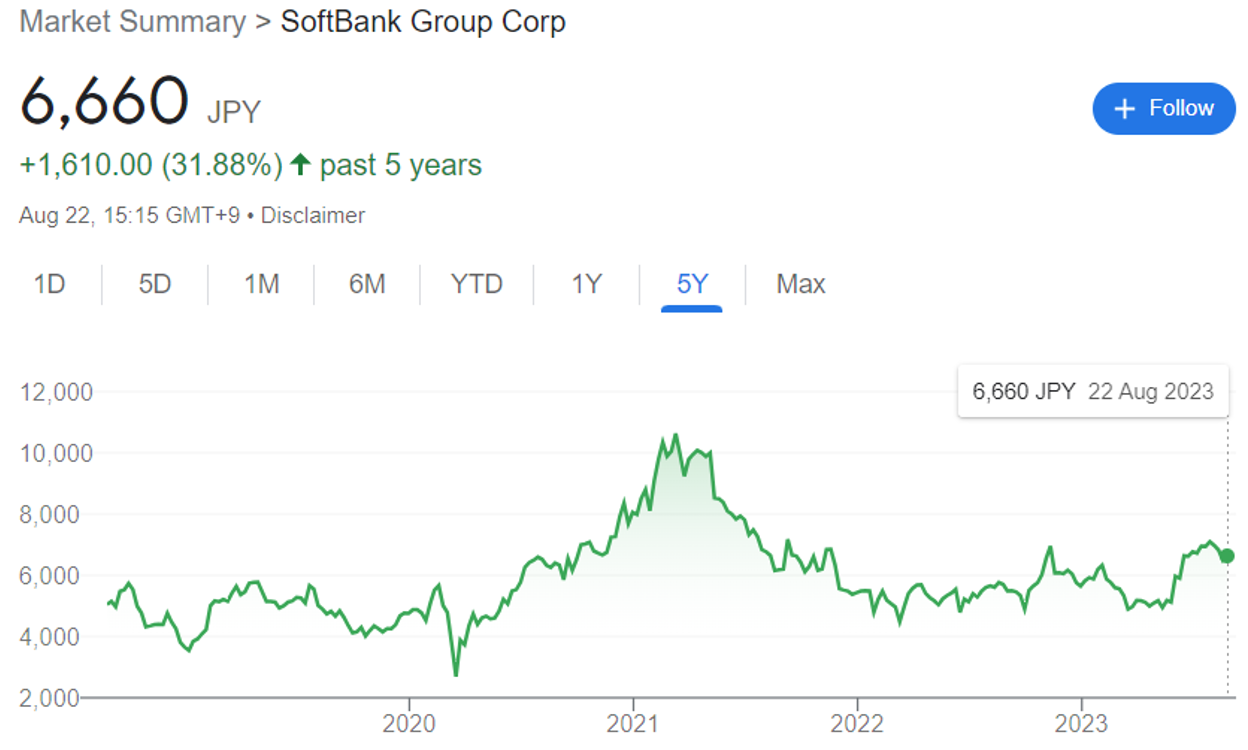View the 1Y chart range
Image resolution: width=1248 pixels, height=750 pixels.
pos(586,285)
